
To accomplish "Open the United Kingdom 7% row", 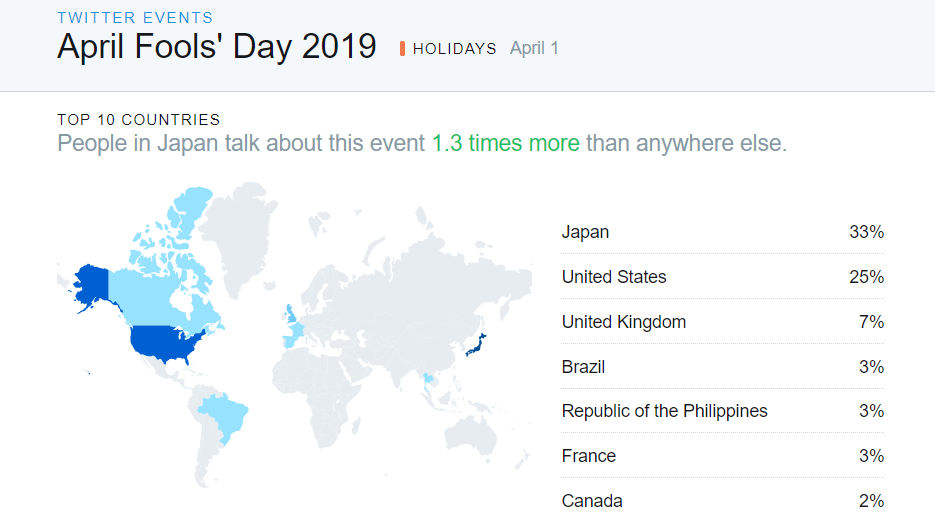I will [723, 322].
